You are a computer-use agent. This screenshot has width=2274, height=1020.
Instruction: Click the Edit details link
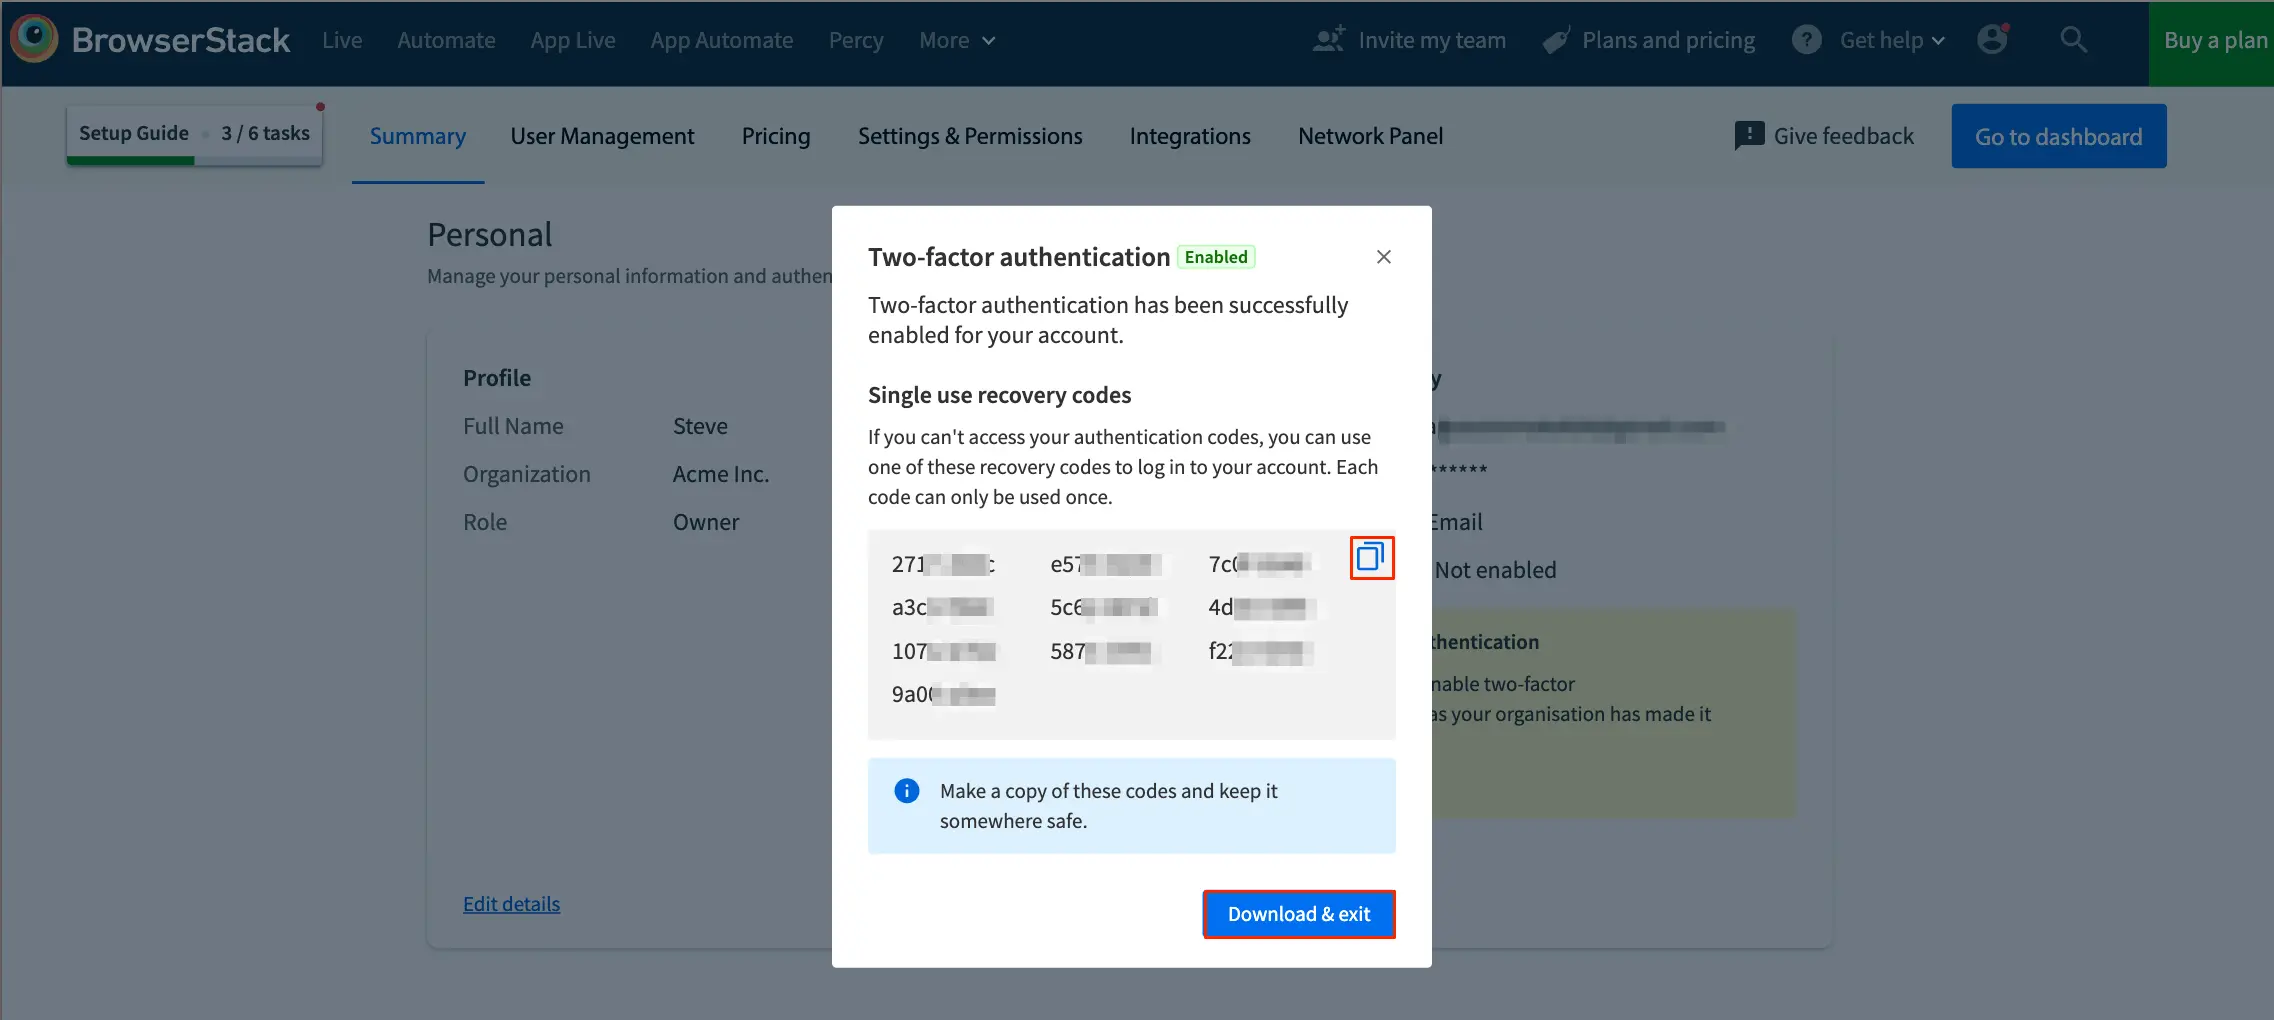tap(511, 904)
